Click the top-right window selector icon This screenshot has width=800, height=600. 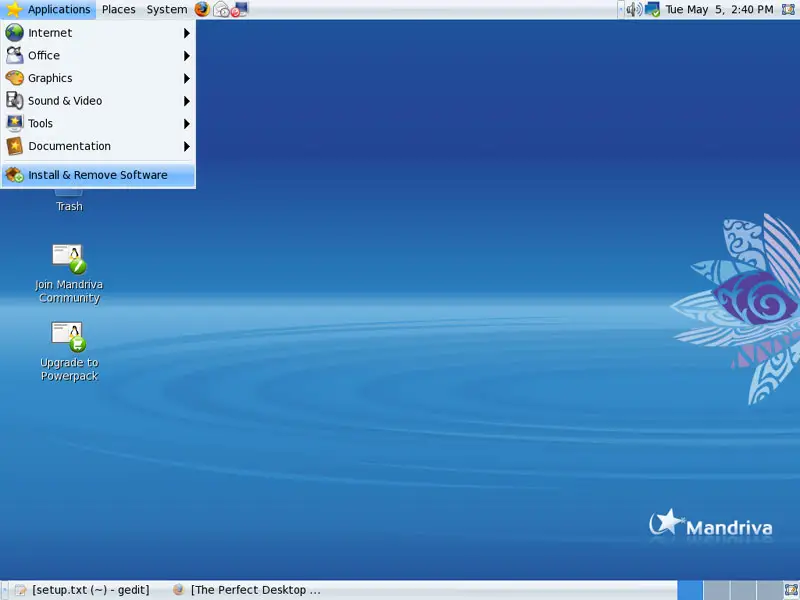pos(789,9)
